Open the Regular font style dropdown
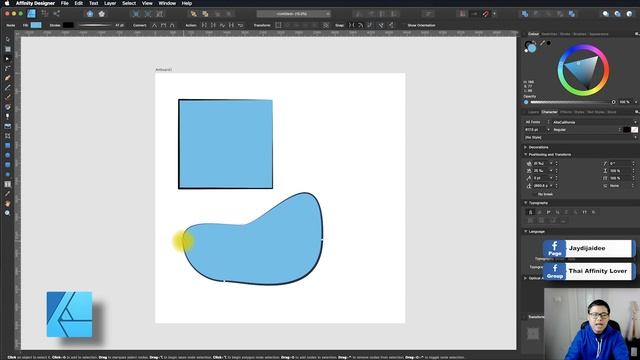The image size is (640, 360). (x=586, y=130)
